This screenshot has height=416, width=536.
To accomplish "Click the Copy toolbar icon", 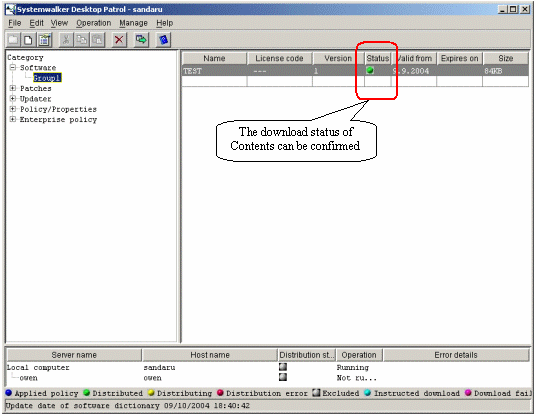I will click(x=82, y=40).
